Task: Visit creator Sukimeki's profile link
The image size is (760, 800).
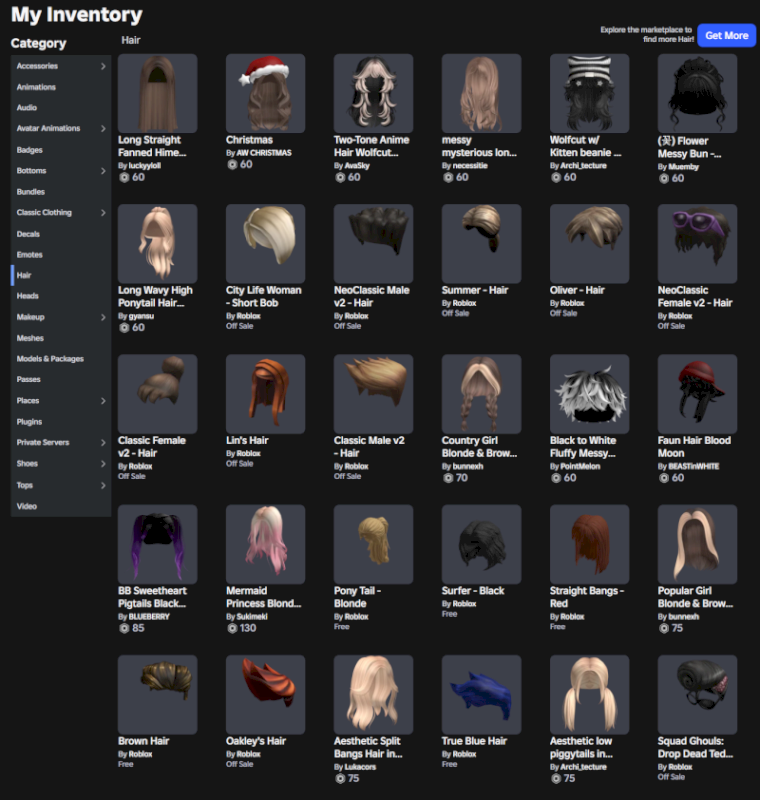Action: click(251, 616)
